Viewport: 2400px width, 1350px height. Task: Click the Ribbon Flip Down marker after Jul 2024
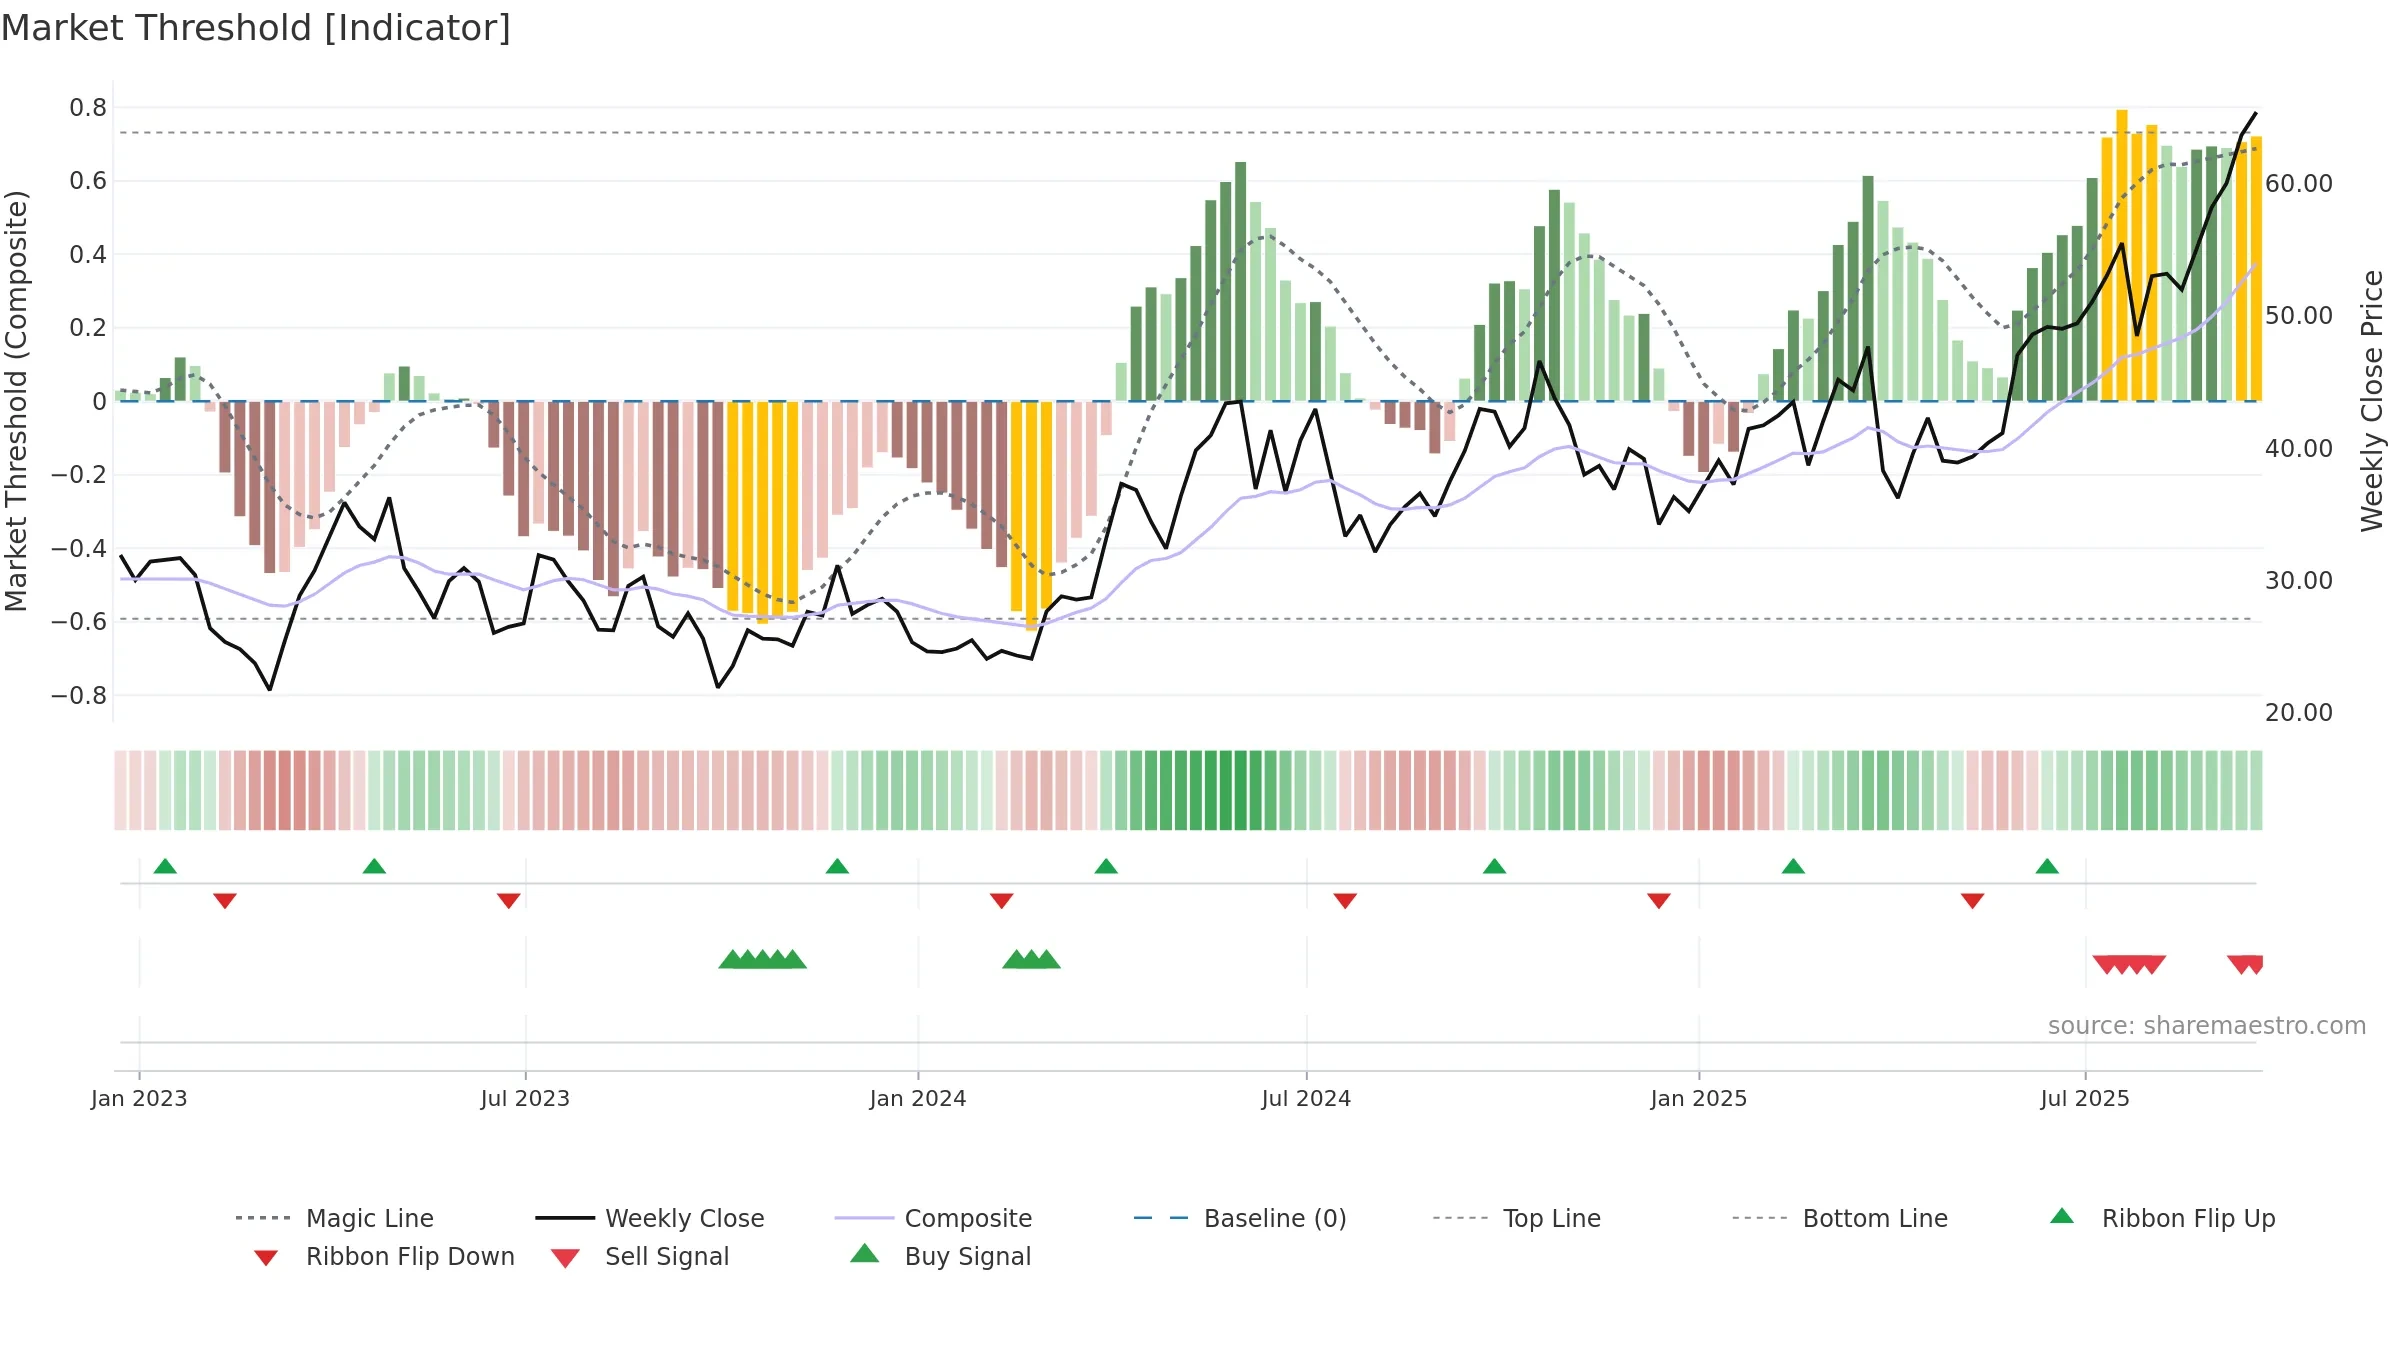click(1345, 901)
